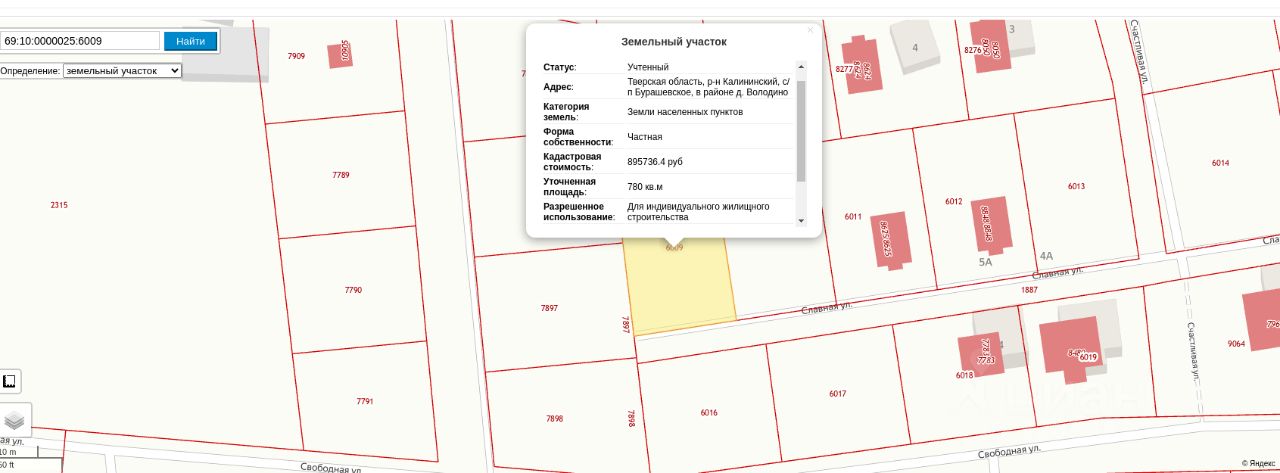
Task: Select parcel labeled 6012
Action: [954, 201]
